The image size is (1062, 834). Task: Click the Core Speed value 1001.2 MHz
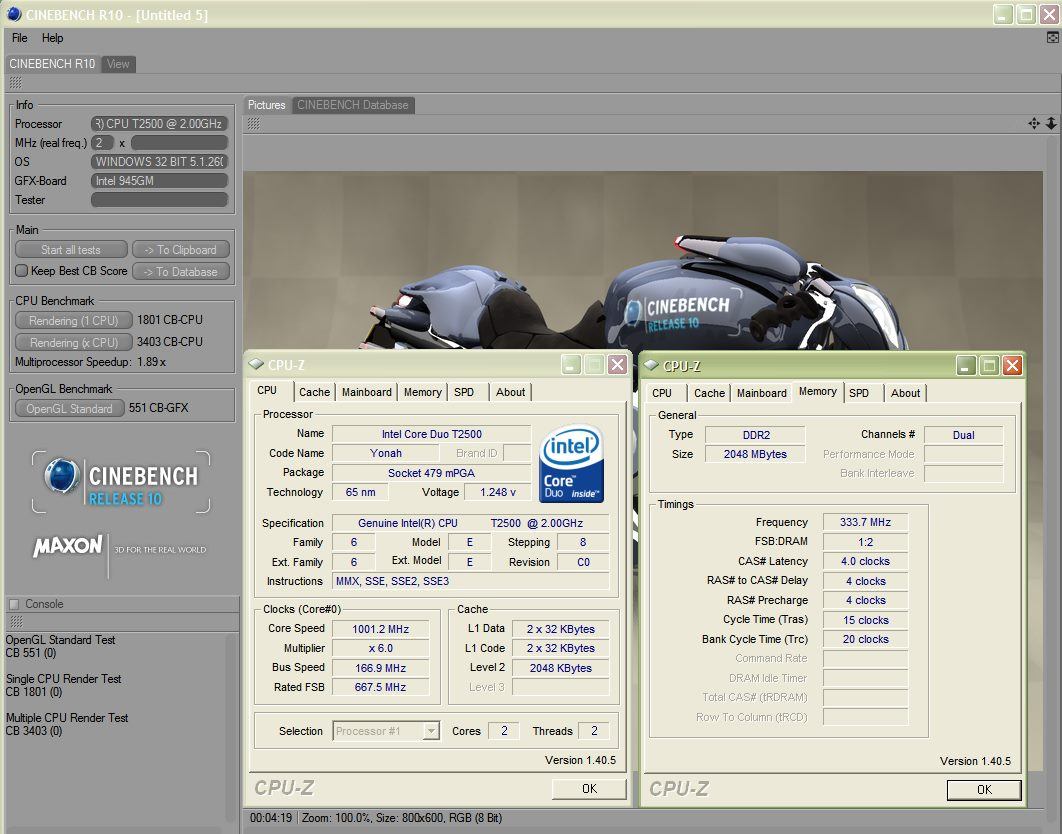381,629
